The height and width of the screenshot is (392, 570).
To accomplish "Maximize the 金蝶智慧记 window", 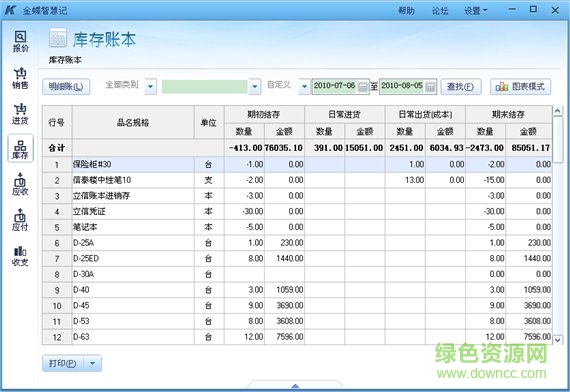I will coord(533,10).
